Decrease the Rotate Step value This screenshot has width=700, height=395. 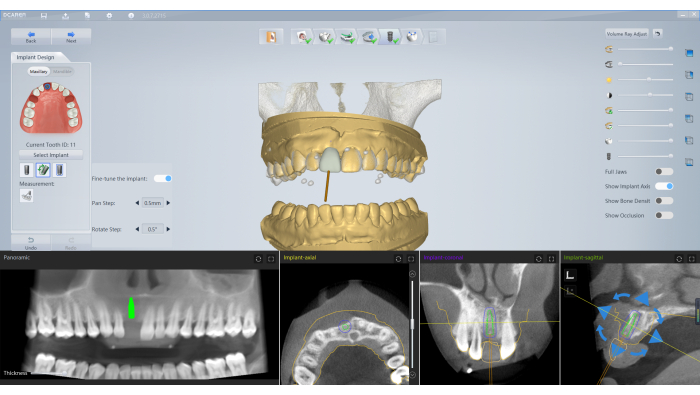click(x=137, y=229)
